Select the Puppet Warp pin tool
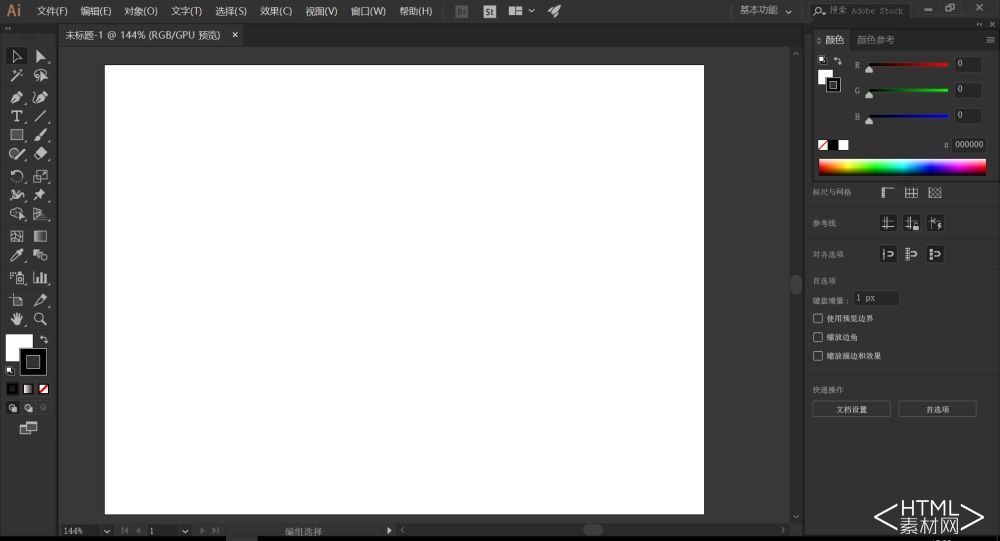 click(x=40, y=195)
